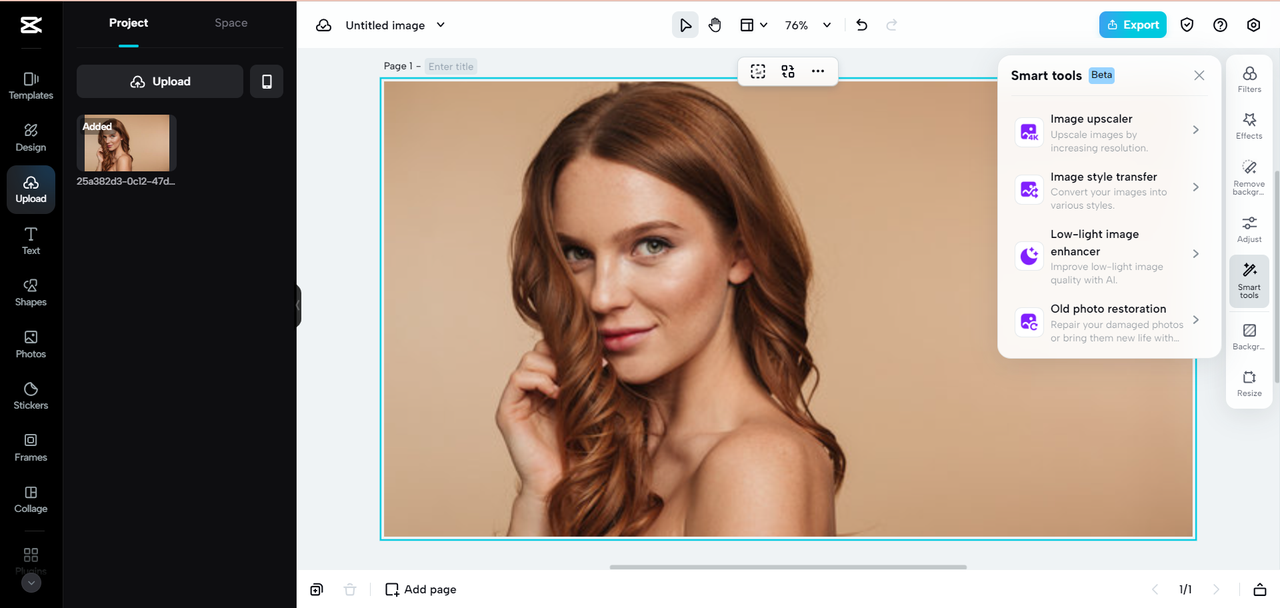Viewport: 1280px width, 608px height.
Task: Open the Background tool in right rail
Action: click(1249, 337)
